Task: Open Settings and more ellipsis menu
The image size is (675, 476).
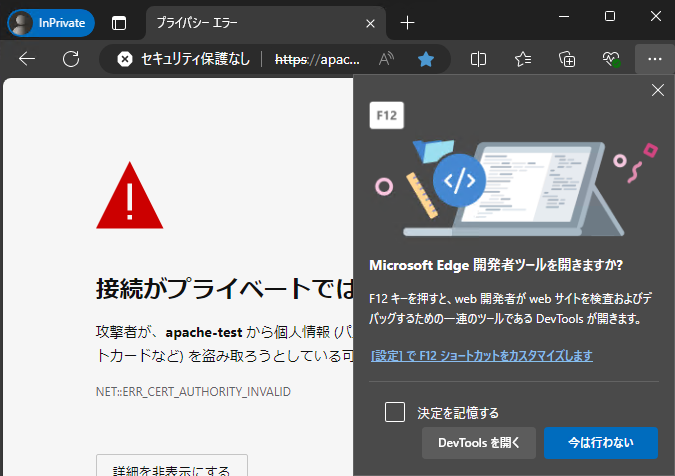Action: tap(655, 59)
